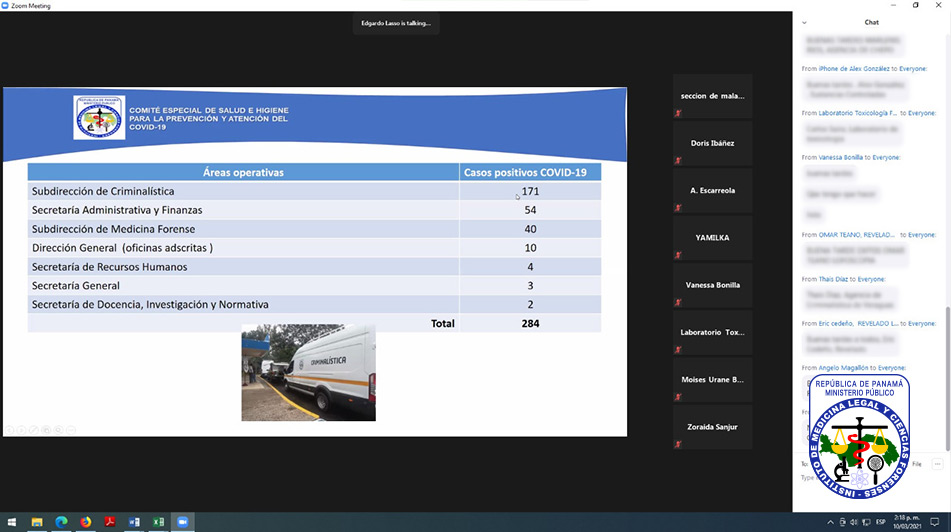Click the Subdirección de Criminalística row

point(314,191)
